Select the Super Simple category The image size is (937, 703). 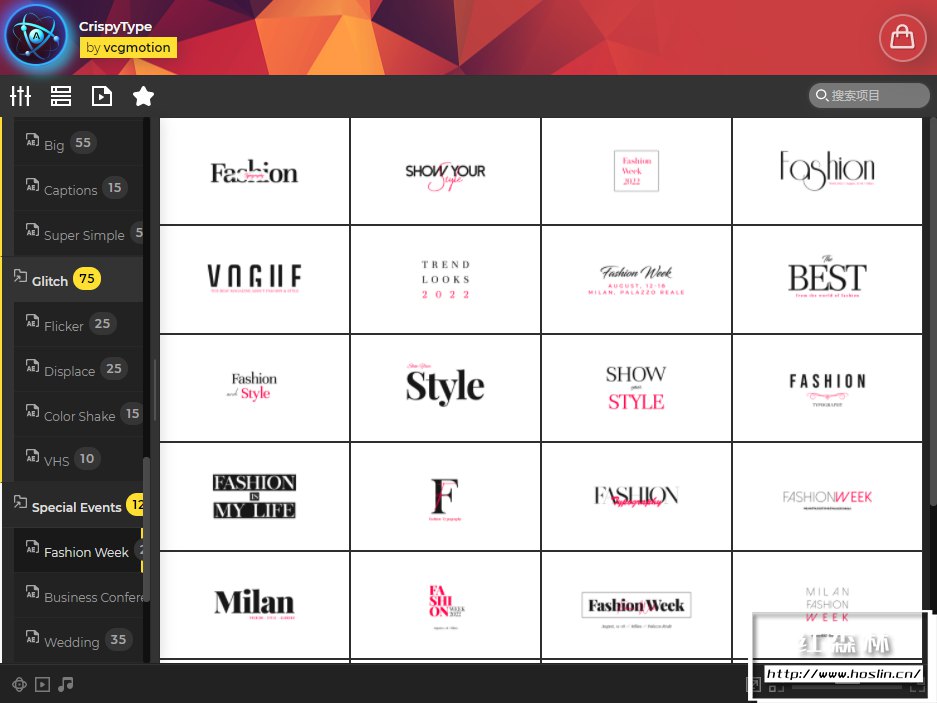coord(78,233)
